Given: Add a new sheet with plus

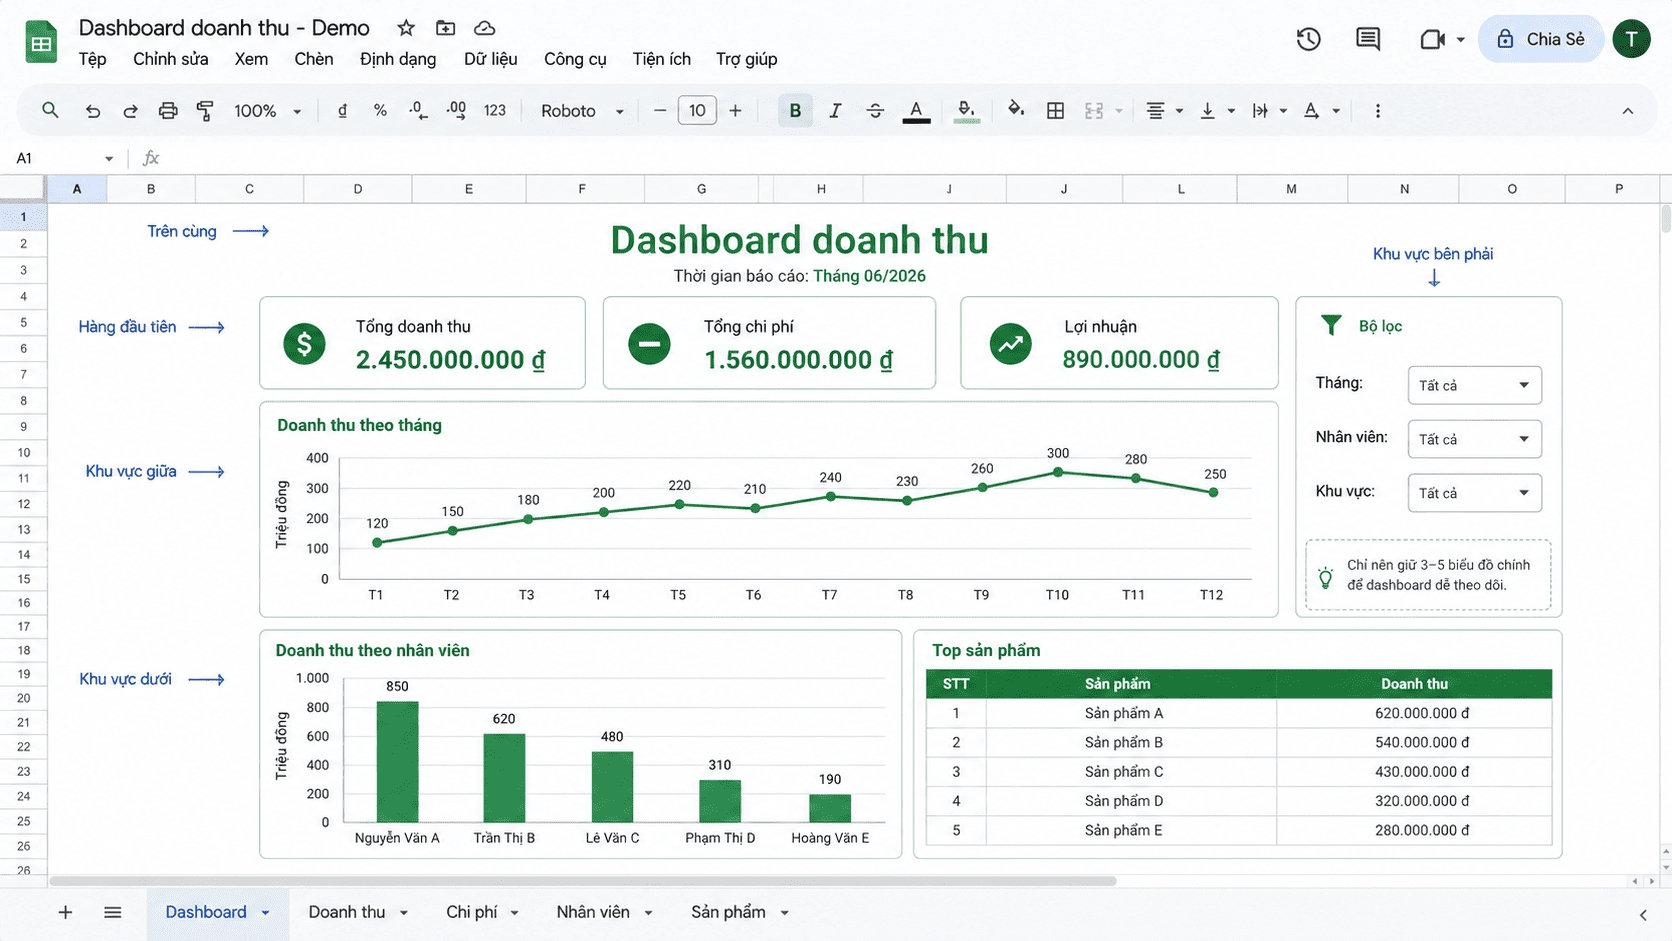Looking at the screenshot, I should pos(65,912).
